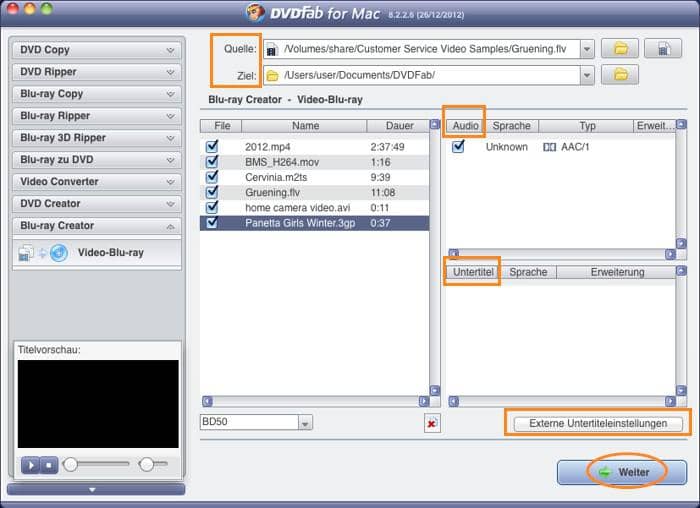700x508 pixels.
Task: Toggle the Unknown AAC/1 audio track checkbox
Action: [458, 146]
